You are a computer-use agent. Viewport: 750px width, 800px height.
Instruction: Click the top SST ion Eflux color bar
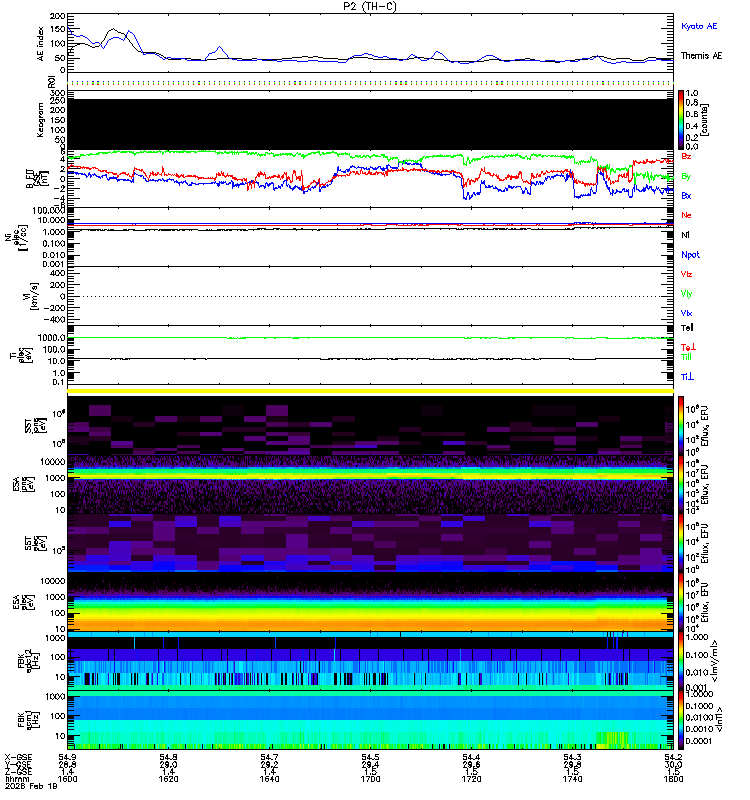[x=681, y=425]
